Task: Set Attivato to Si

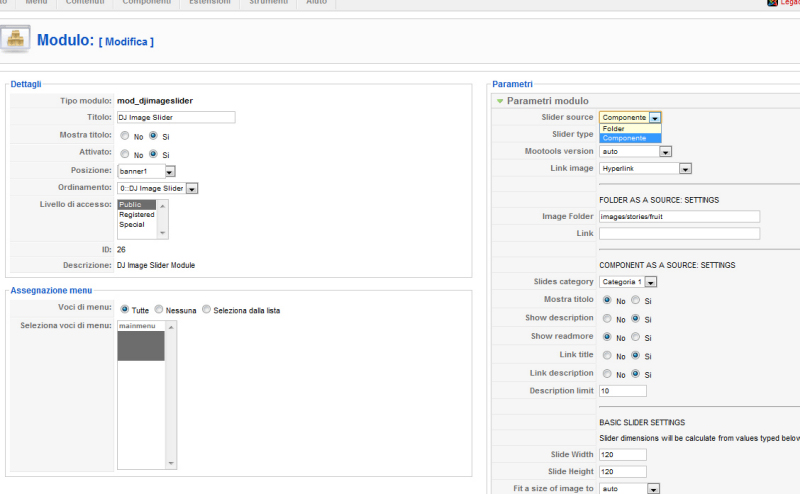Action: click(153, 154)
